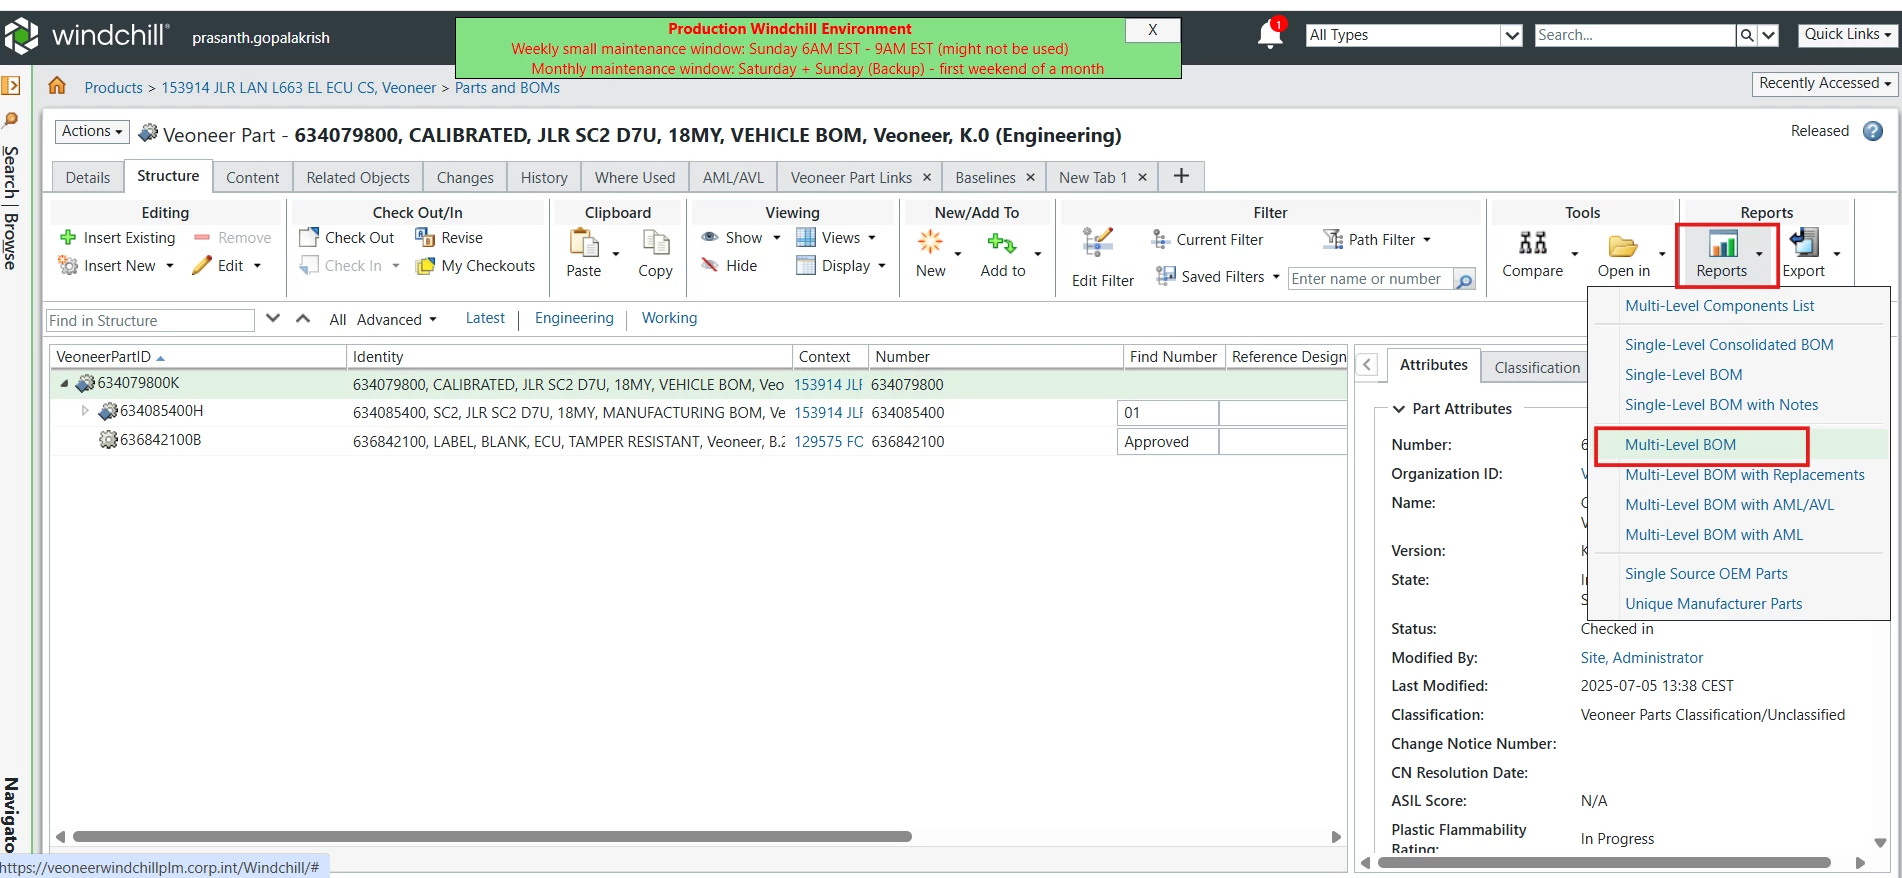Screen dimensions: 1902x878
Task: Select Multi-Level BOM report
Action: pos(1680,445)
